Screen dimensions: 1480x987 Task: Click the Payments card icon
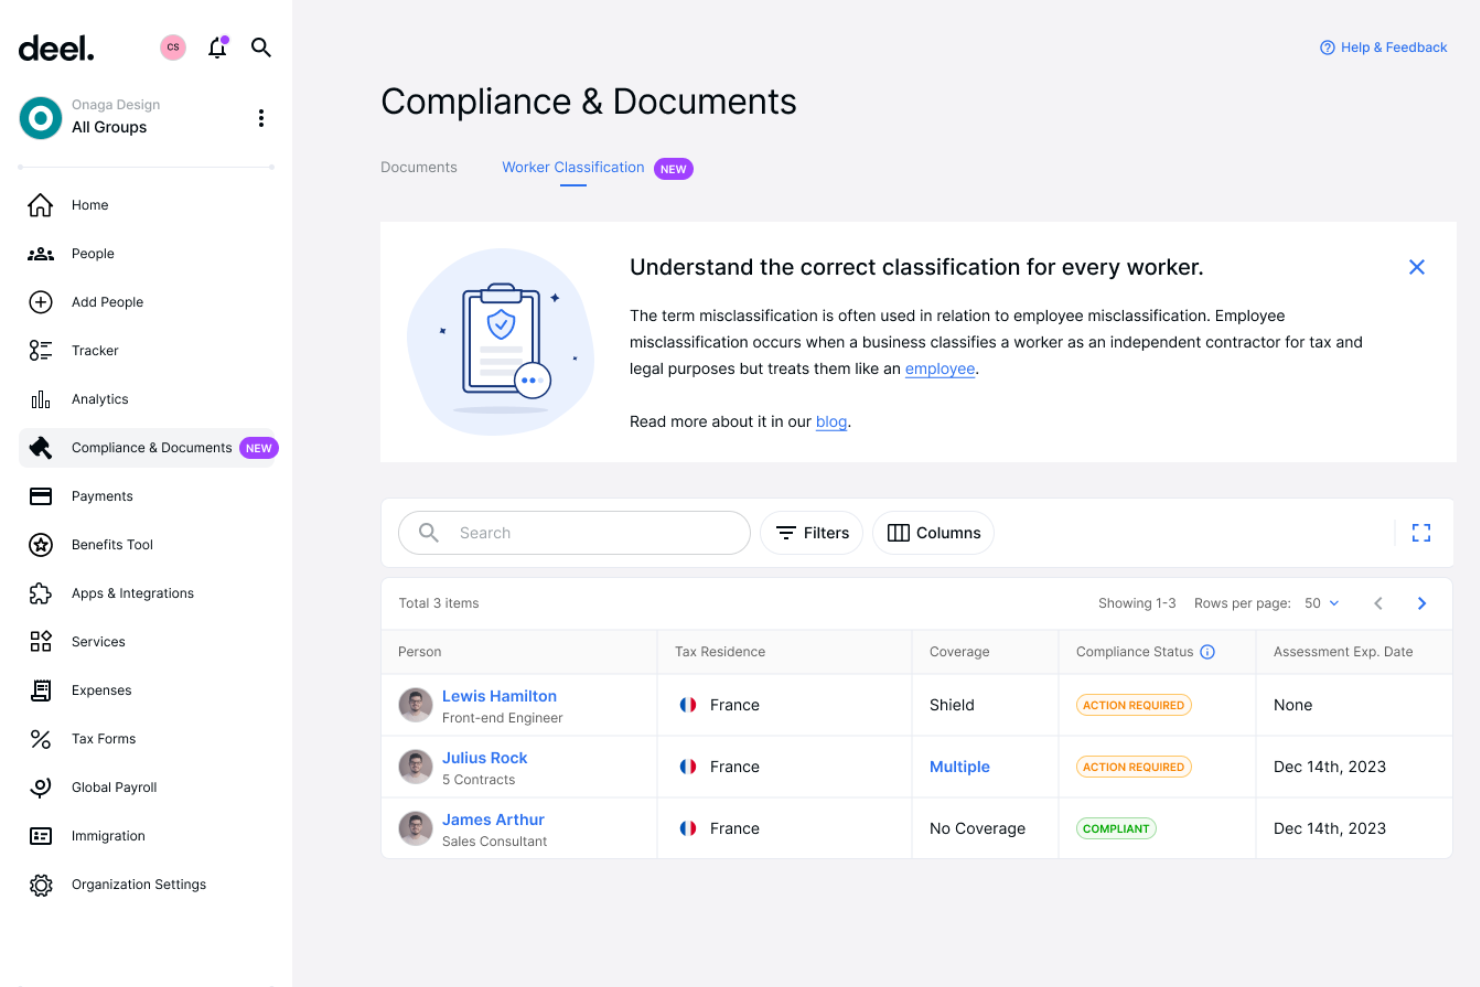click(x=40, y=496)
